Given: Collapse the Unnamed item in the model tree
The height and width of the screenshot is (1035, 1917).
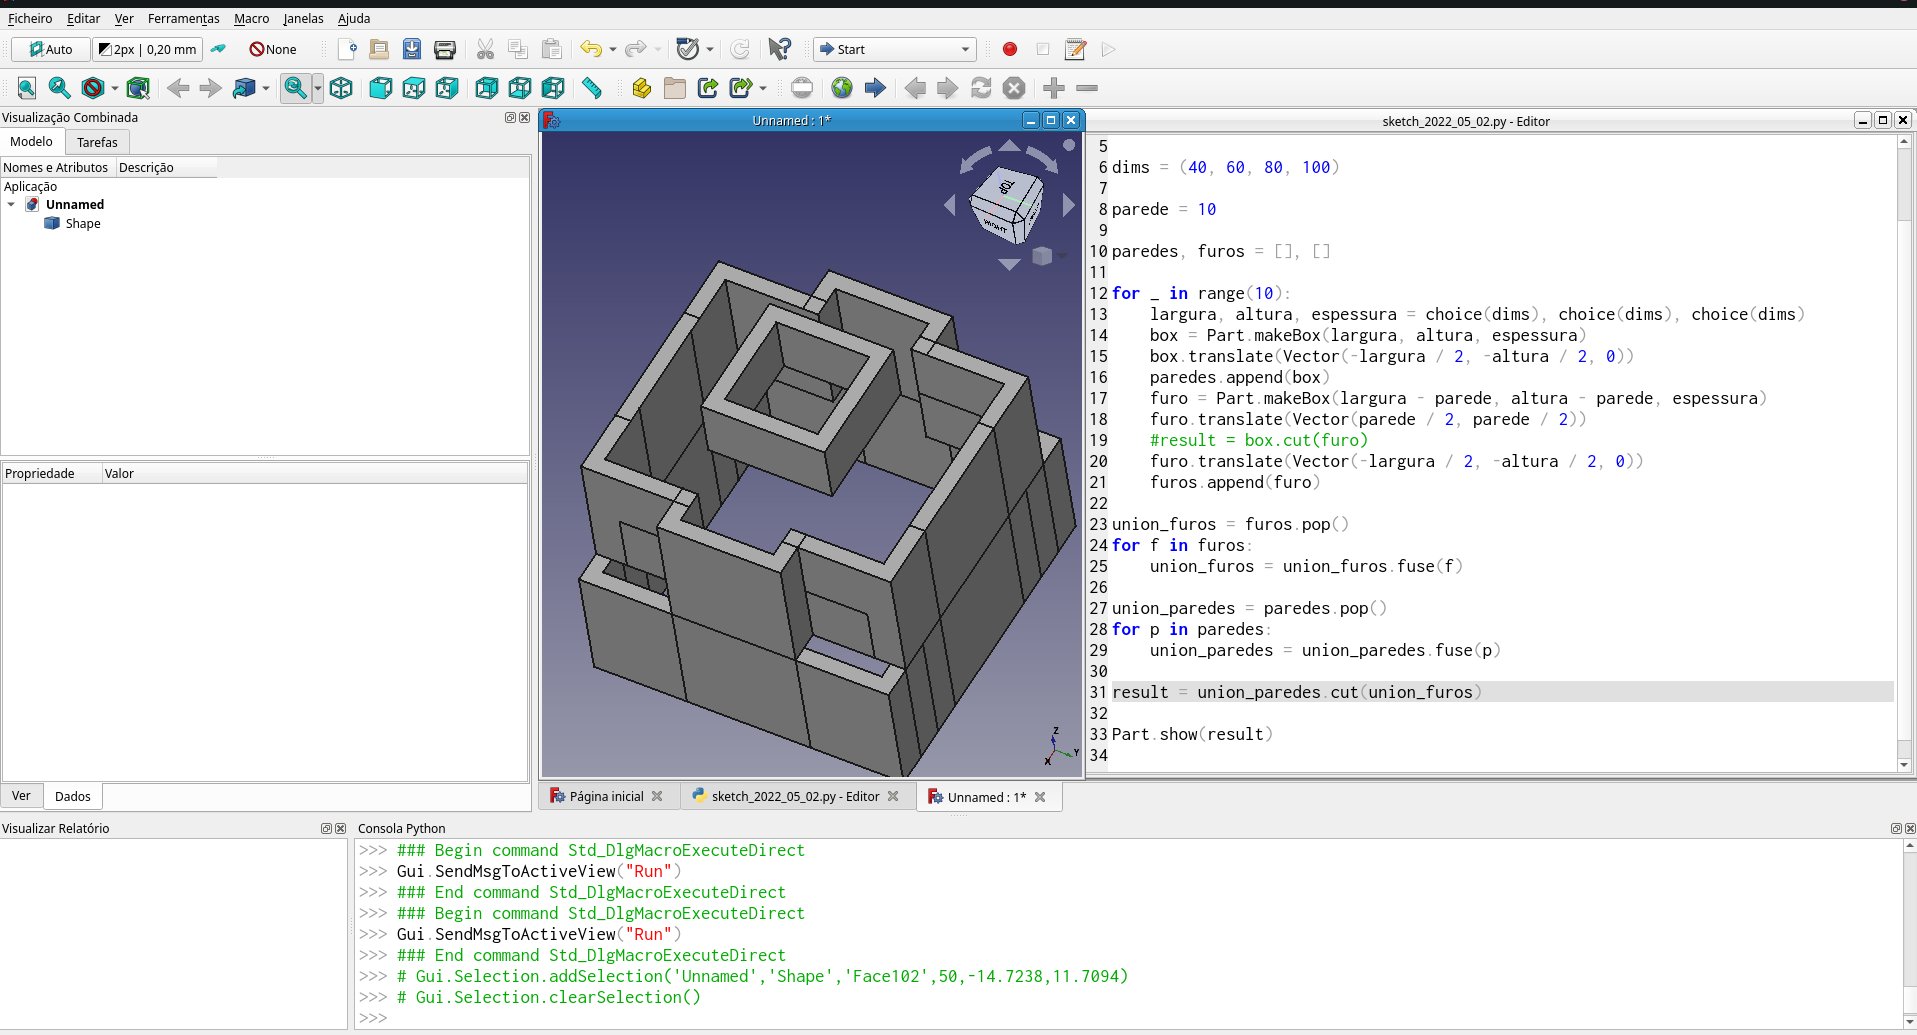Looking at the screenshot, I should point(12,204).
